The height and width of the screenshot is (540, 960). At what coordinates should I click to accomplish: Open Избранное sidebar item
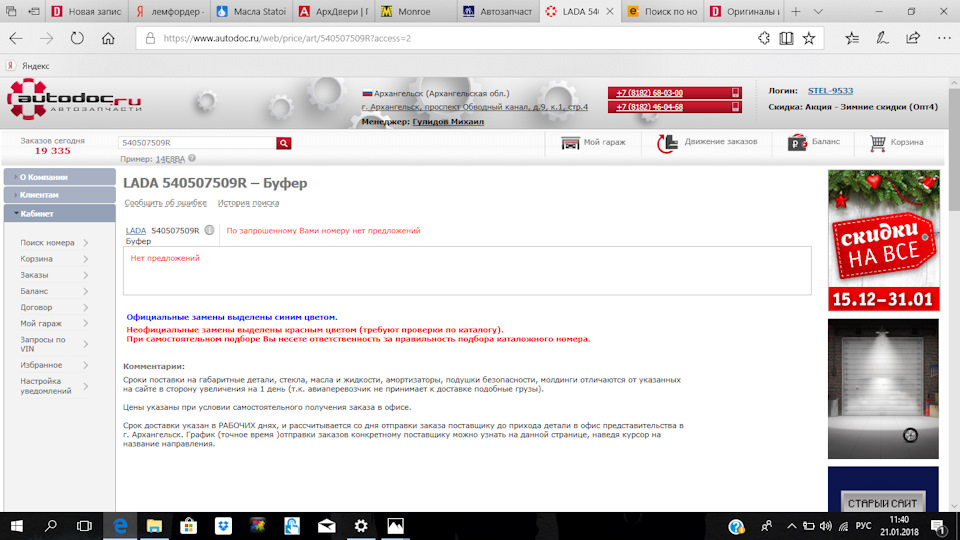coord(54,365)
